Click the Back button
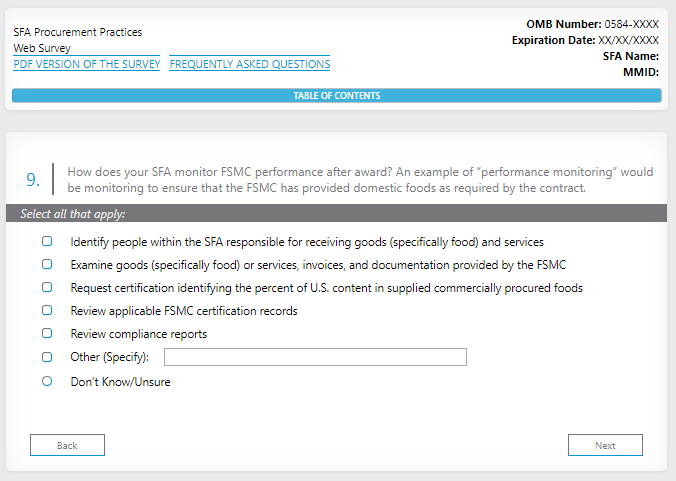676x481 pixels. (x=67, y=445)
